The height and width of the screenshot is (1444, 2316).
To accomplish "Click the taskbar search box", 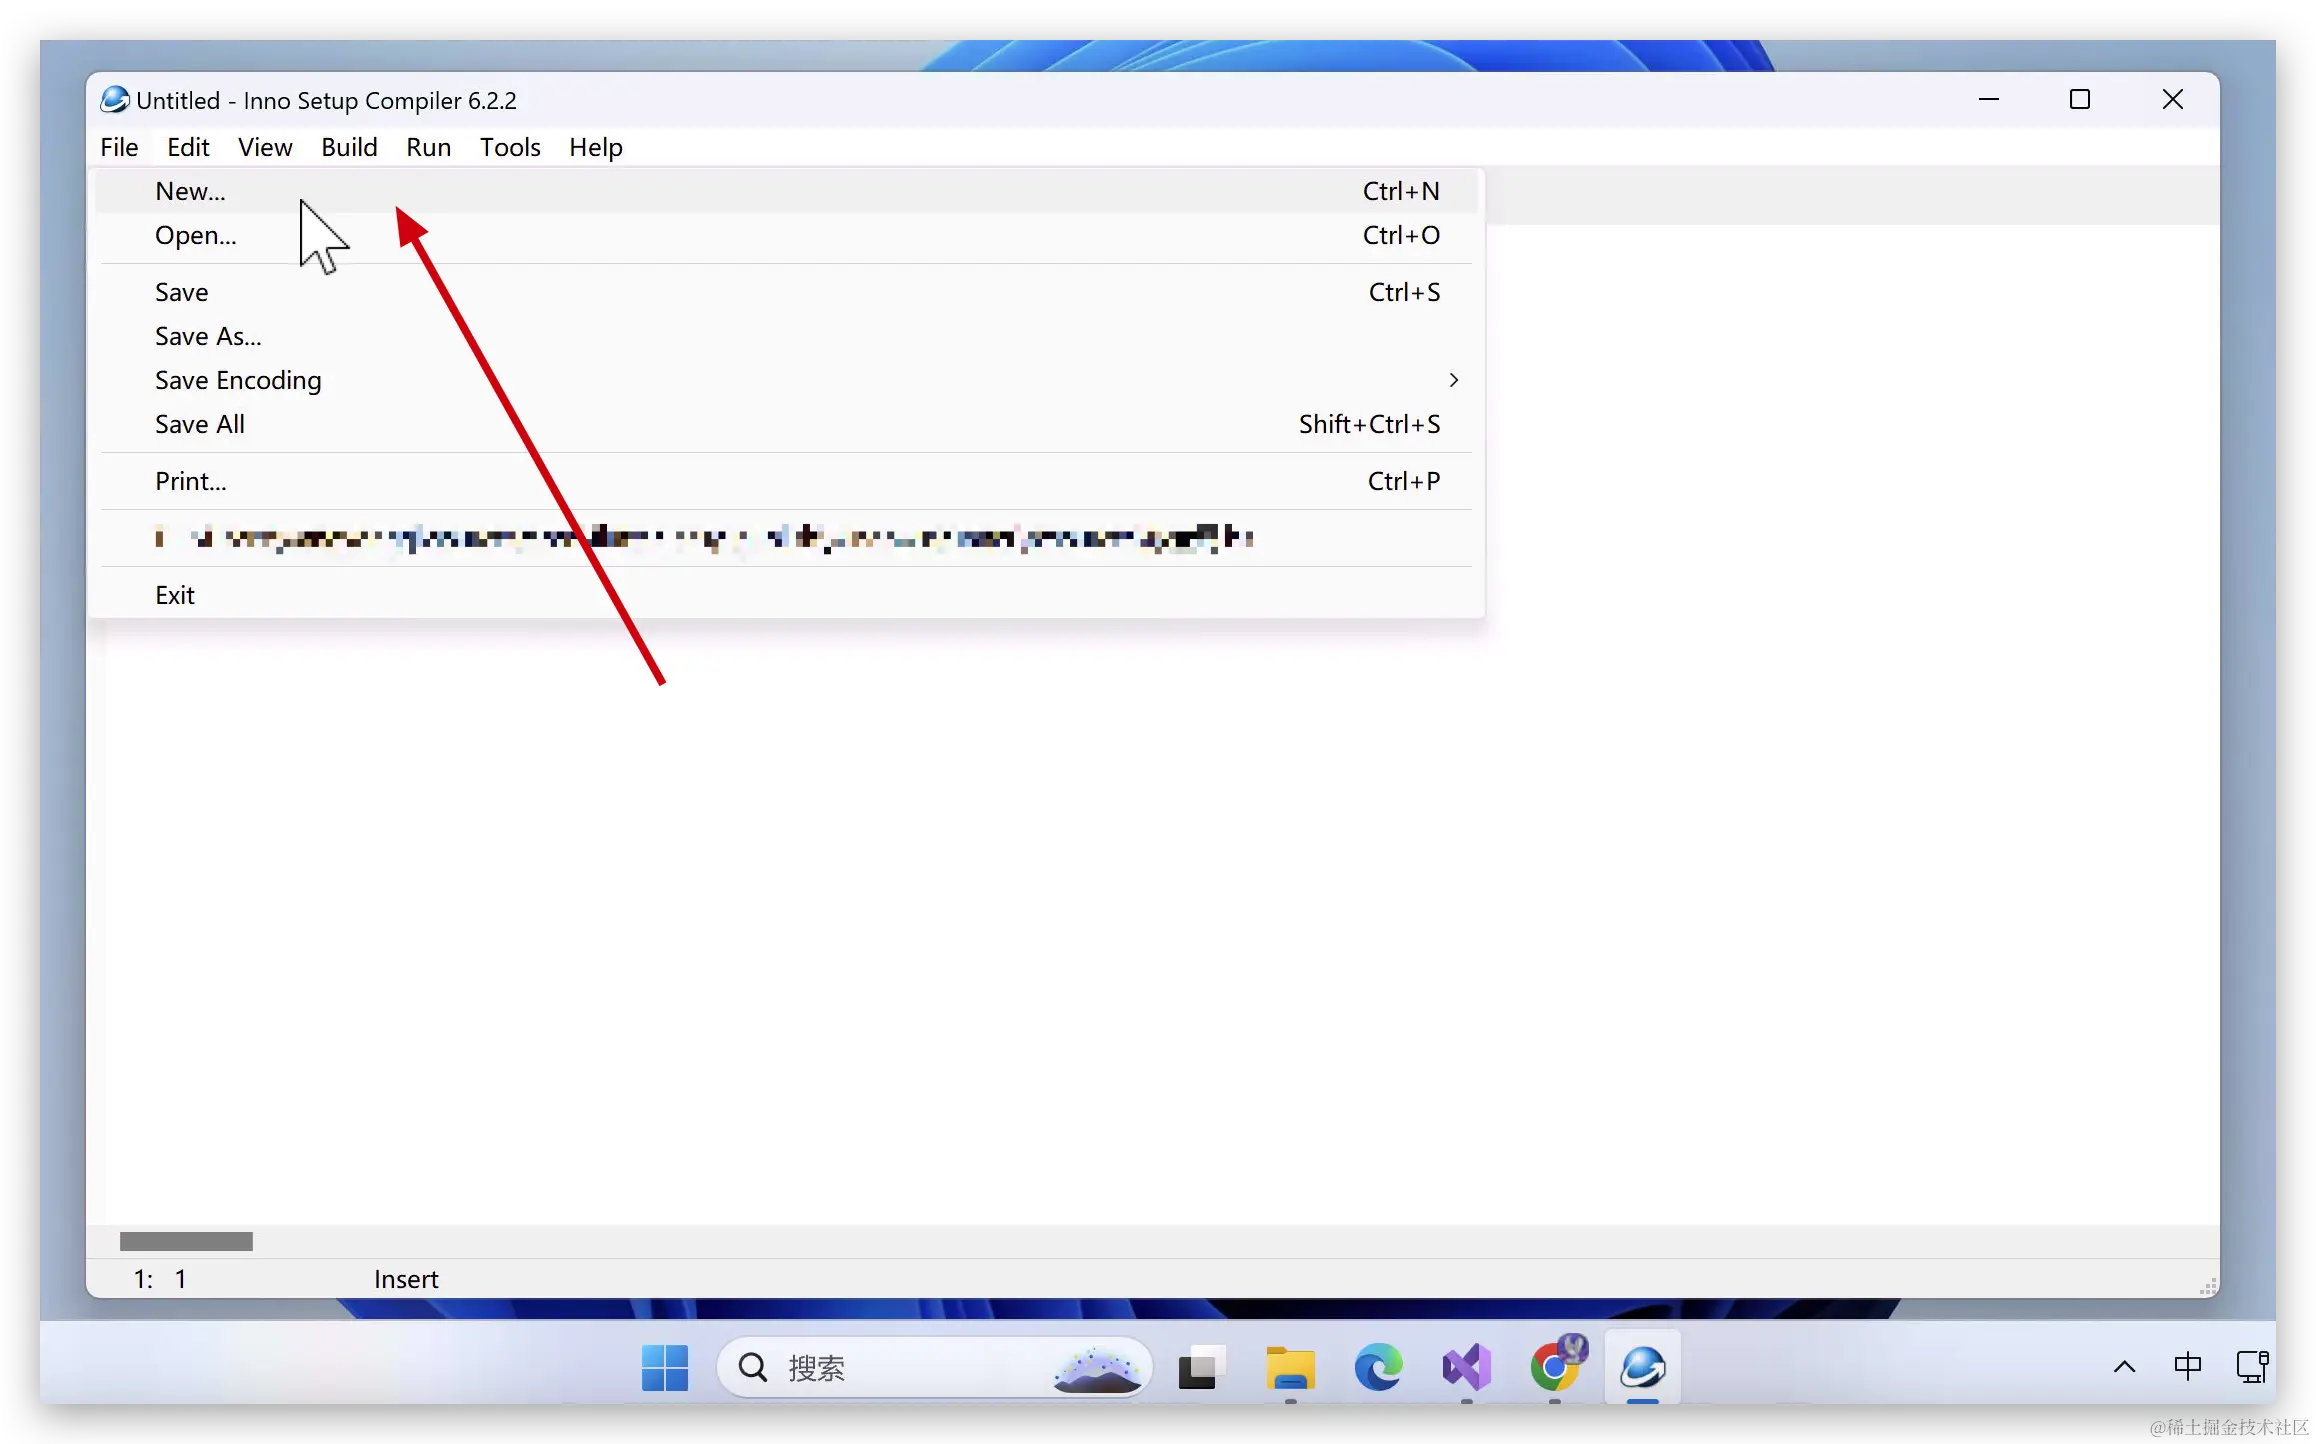I will tap(934, 1367).
